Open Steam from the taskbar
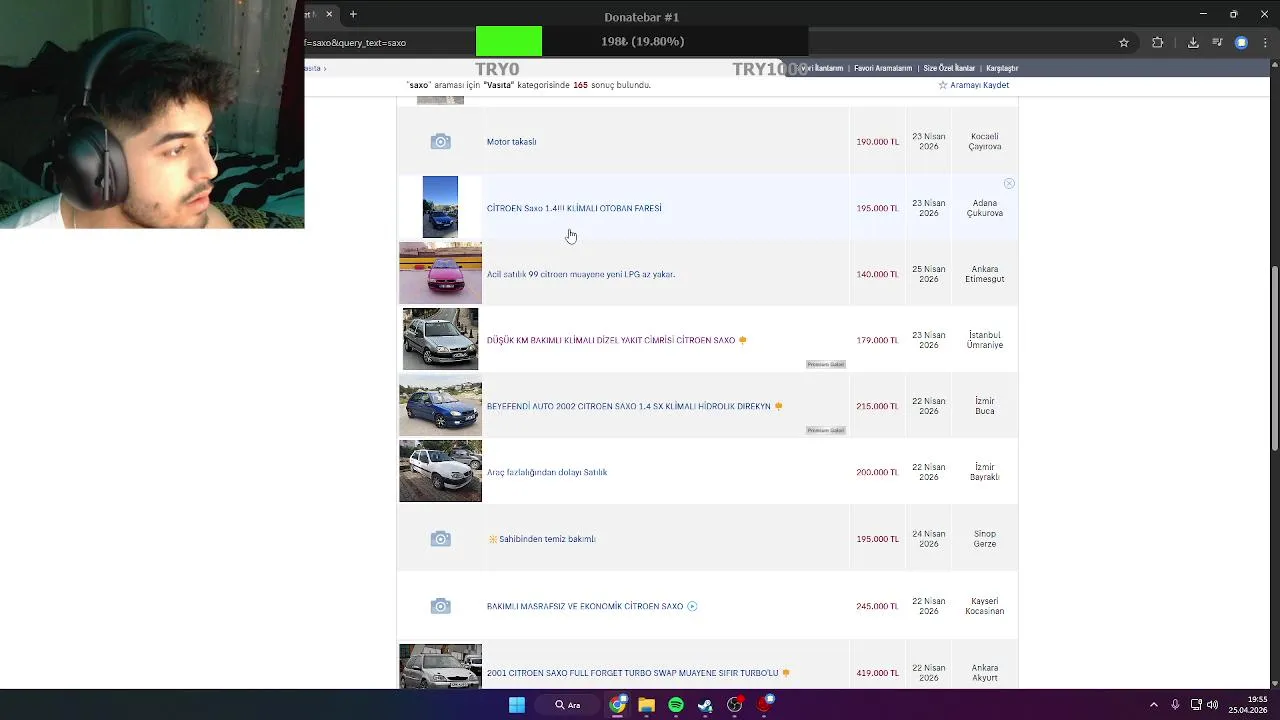Viewport: 1280px width, 720px height. (x=706, y=705)
